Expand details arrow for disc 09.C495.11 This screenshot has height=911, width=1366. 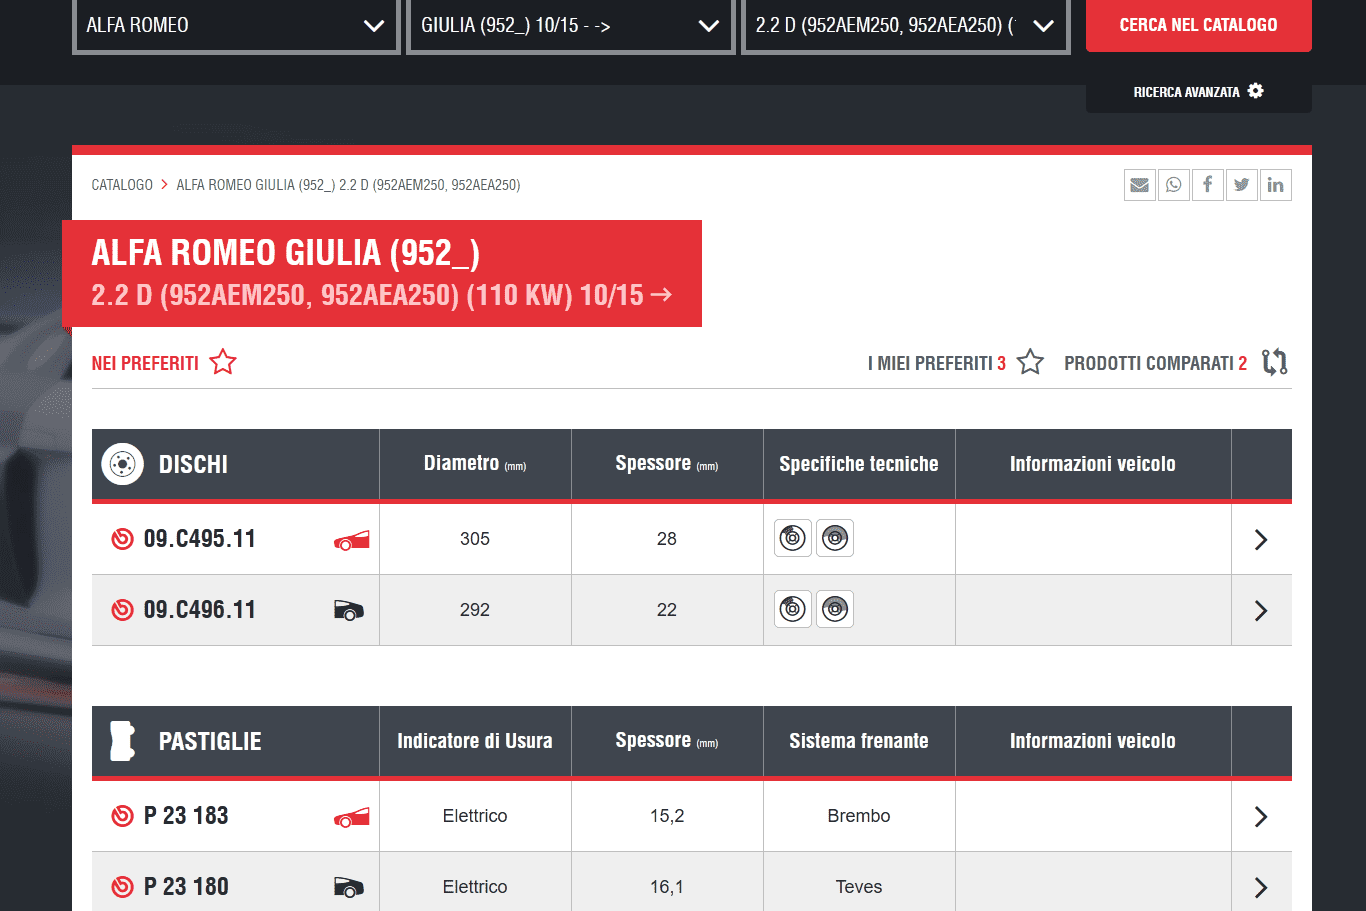point(1261,540)
